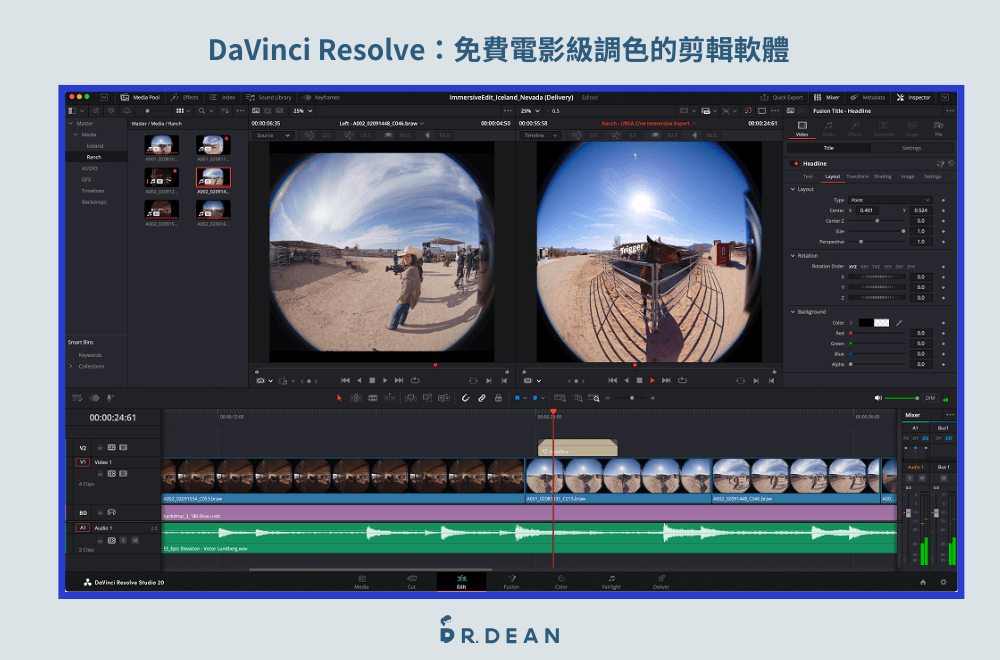Screen dimensions: 1000x660
Task: Expand the Collections smart bin
Action: [71, 366]
